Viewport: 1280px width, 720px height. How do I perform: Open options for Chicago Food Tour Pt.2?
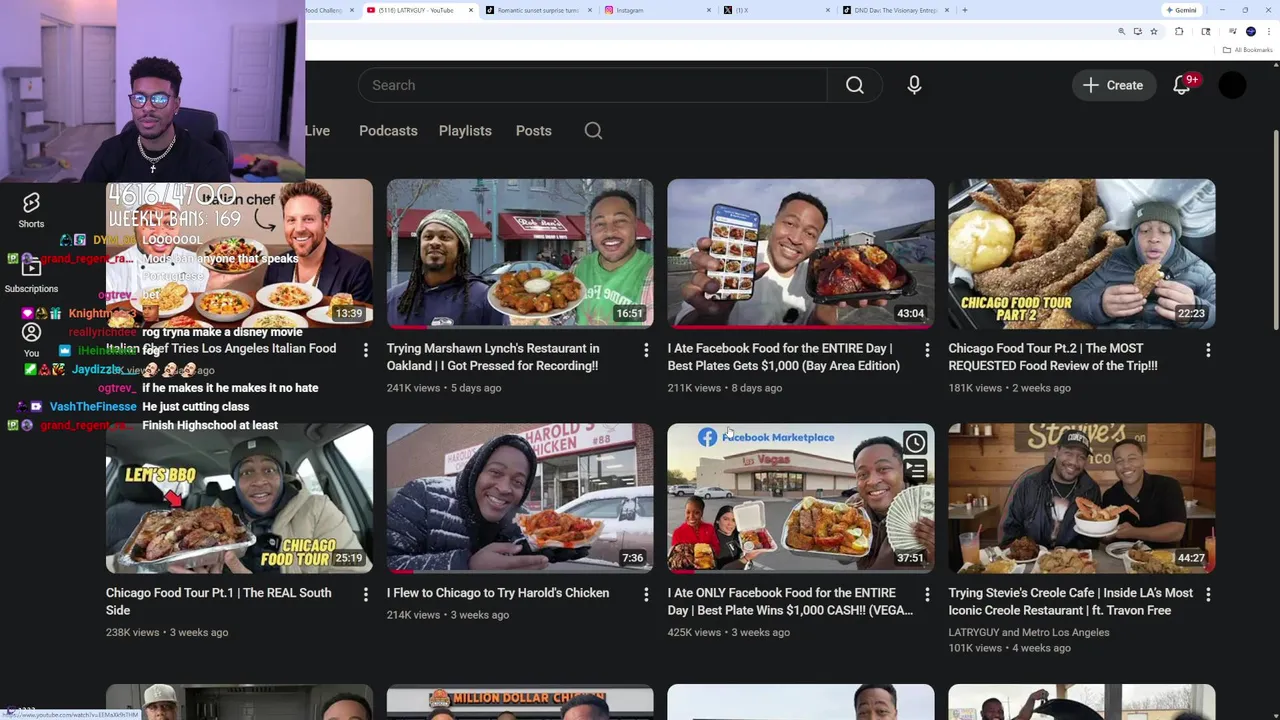click(1208, 350)
